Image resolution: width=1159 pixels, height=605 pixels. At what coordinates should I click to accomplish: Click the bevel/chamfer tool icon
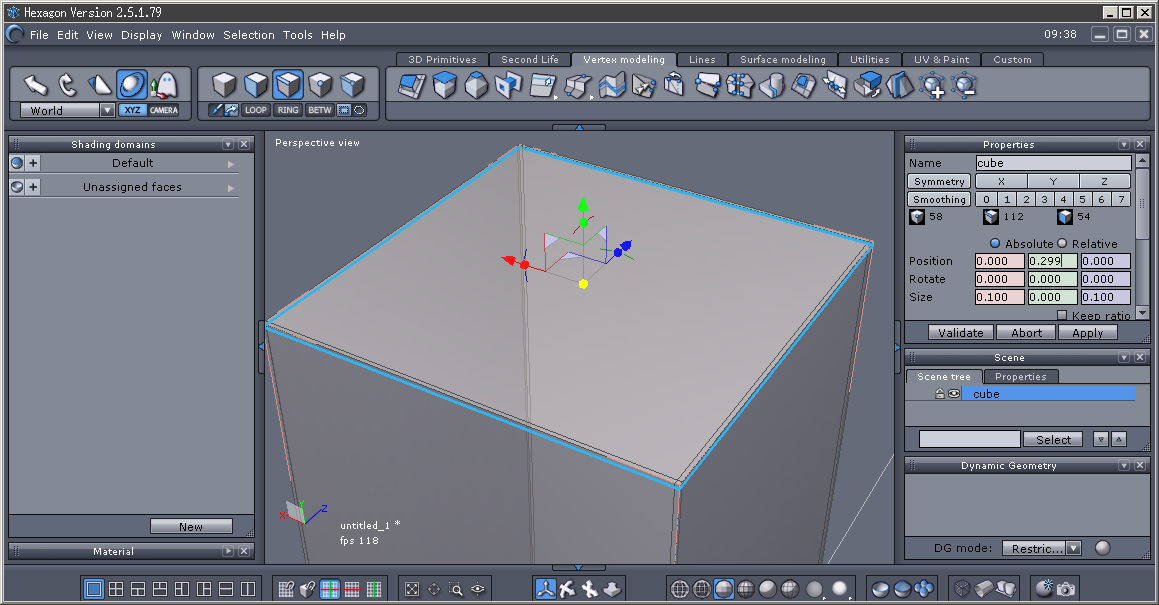tap(476, 85)
